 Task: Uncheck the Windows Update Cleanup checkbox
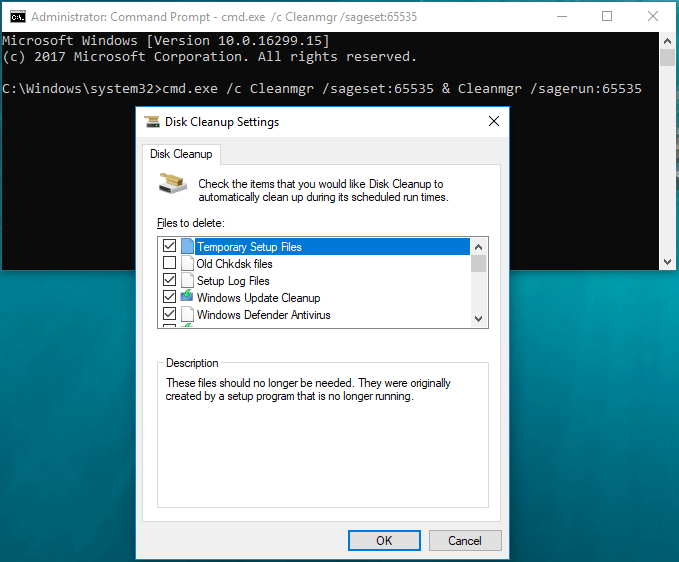169,297
